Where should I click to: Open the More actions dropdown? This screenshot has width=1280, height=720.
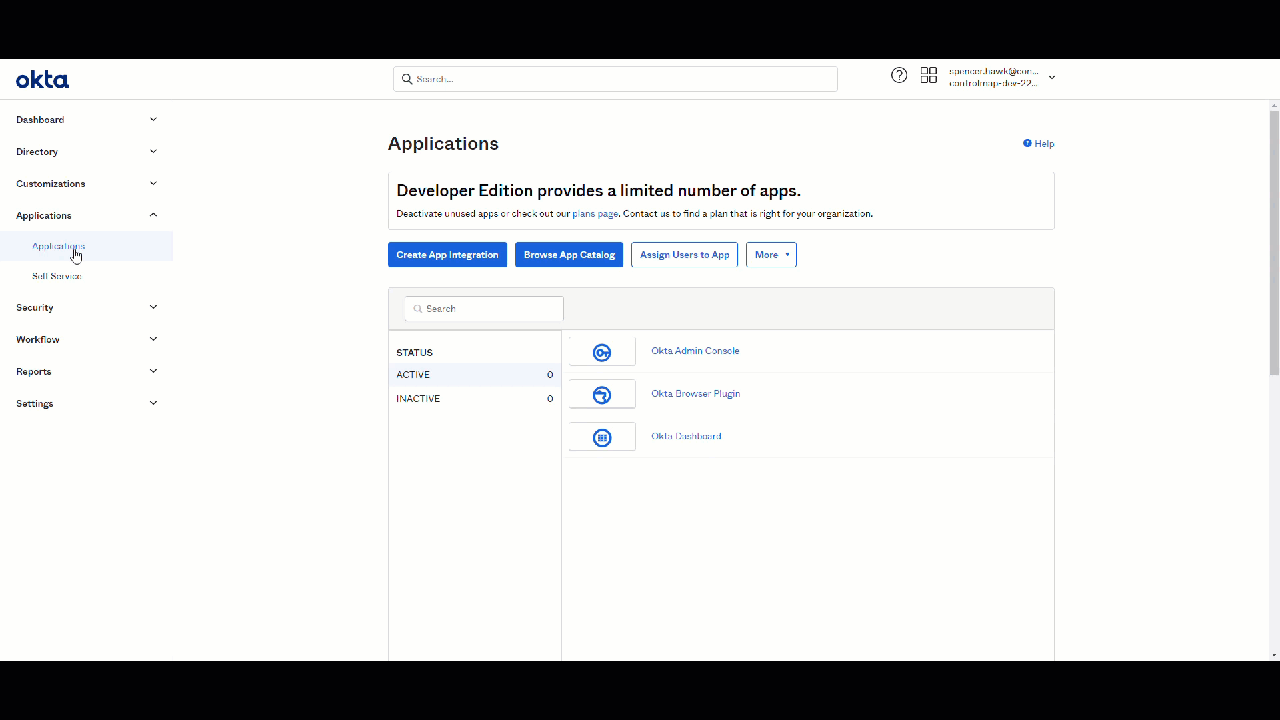pos(770,254)
